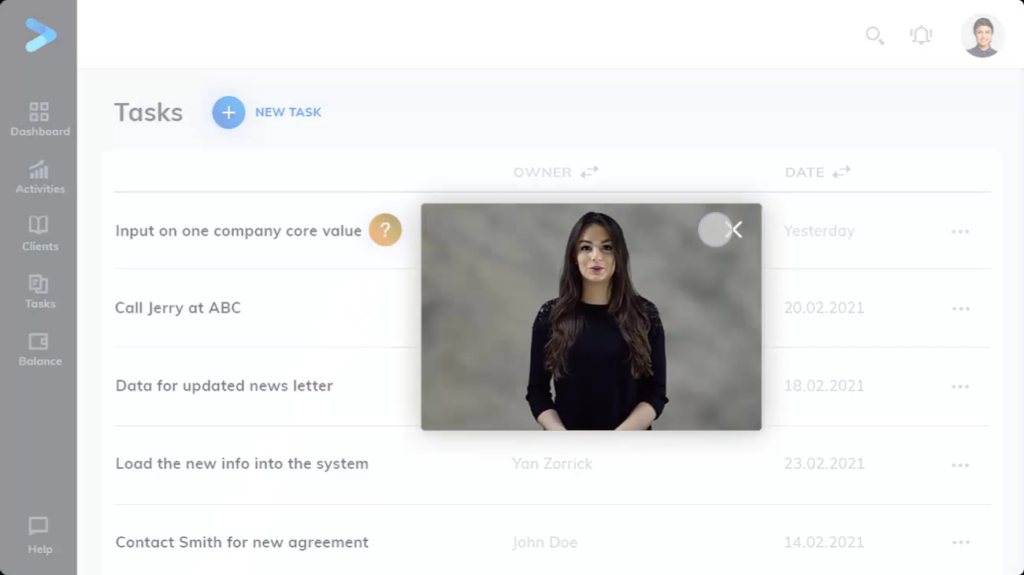The image size is (1024, 575).
Task: Open Clients from the sidebar
Action: coord(39,234)
